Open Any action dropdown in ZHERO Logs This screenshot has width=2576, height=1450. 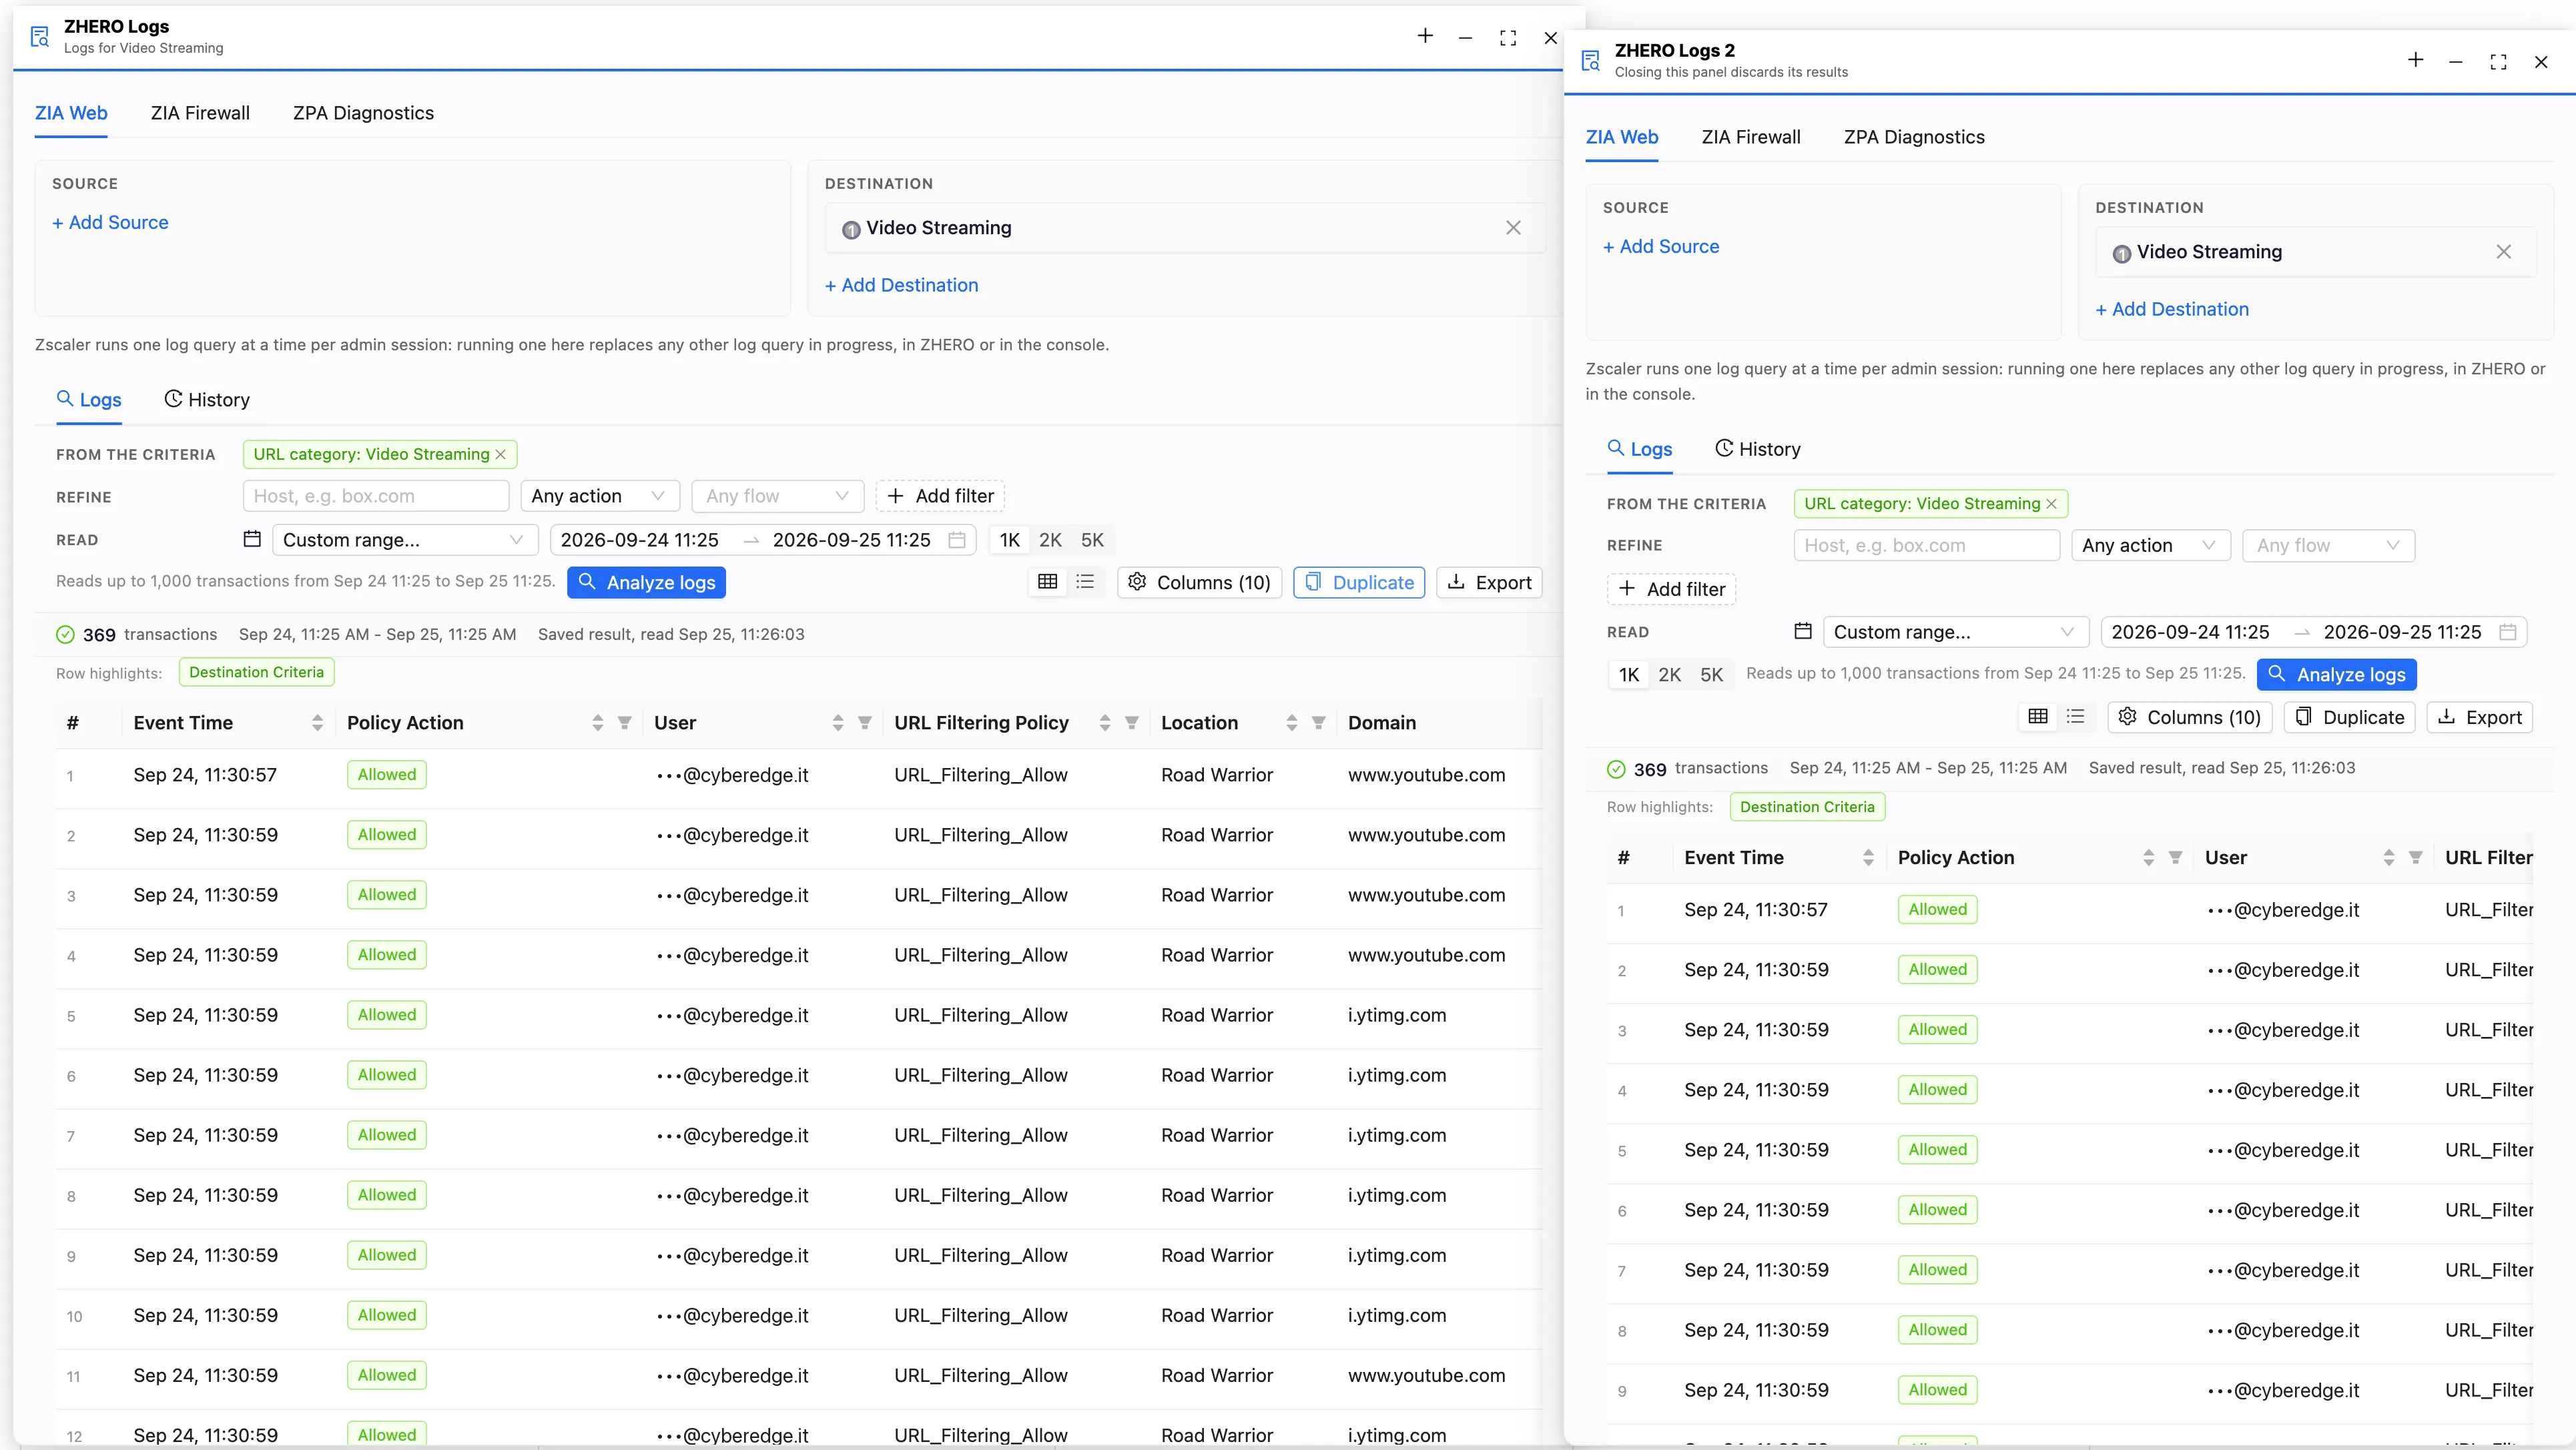pos(600,496)
